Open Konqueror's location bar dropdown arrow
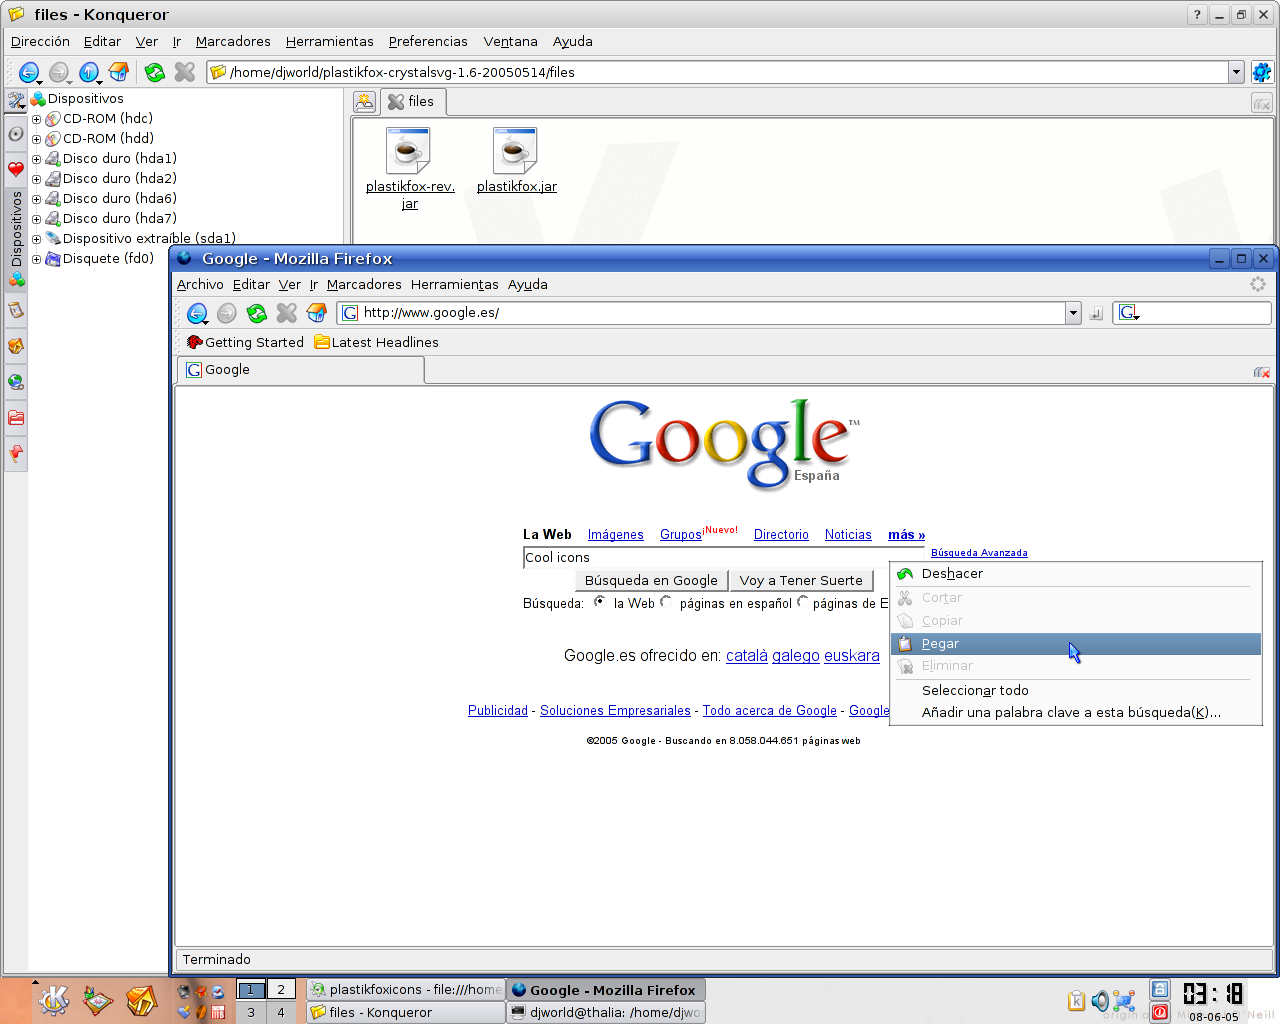The width and height of the screenshot is (1280, 1024). 1236,72
